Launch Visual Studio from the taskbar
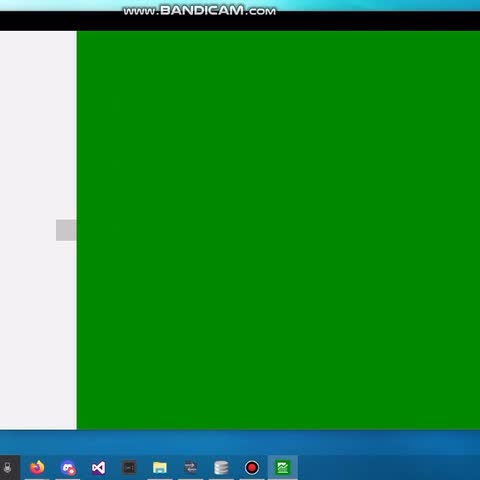 click(99, 468)
